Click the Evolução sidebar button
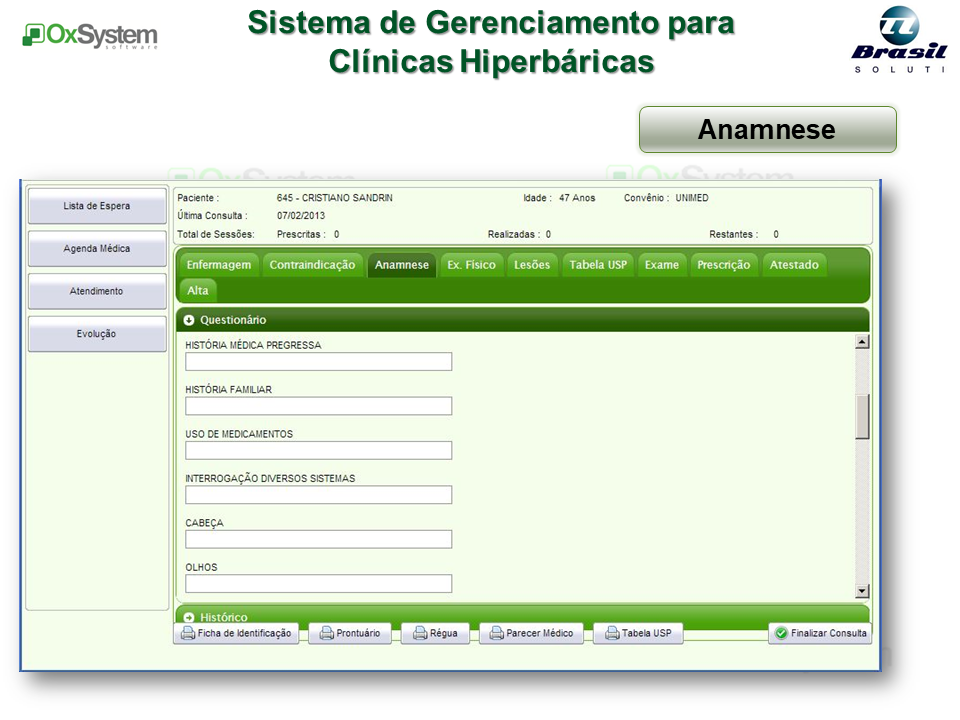The height and width of the screenshot is (720, 960). coord(97,334)
